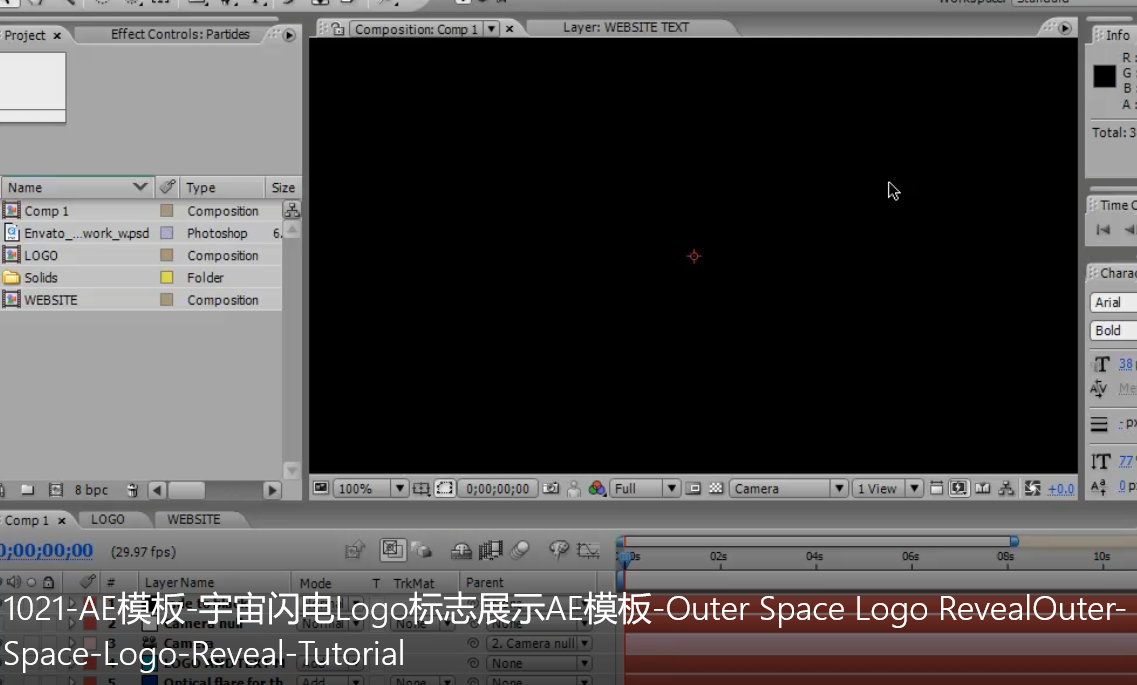The image size is (1137, 685).
Task: Click the Size column header in Project
Action: pyautogui.click(x=283, y=187)
